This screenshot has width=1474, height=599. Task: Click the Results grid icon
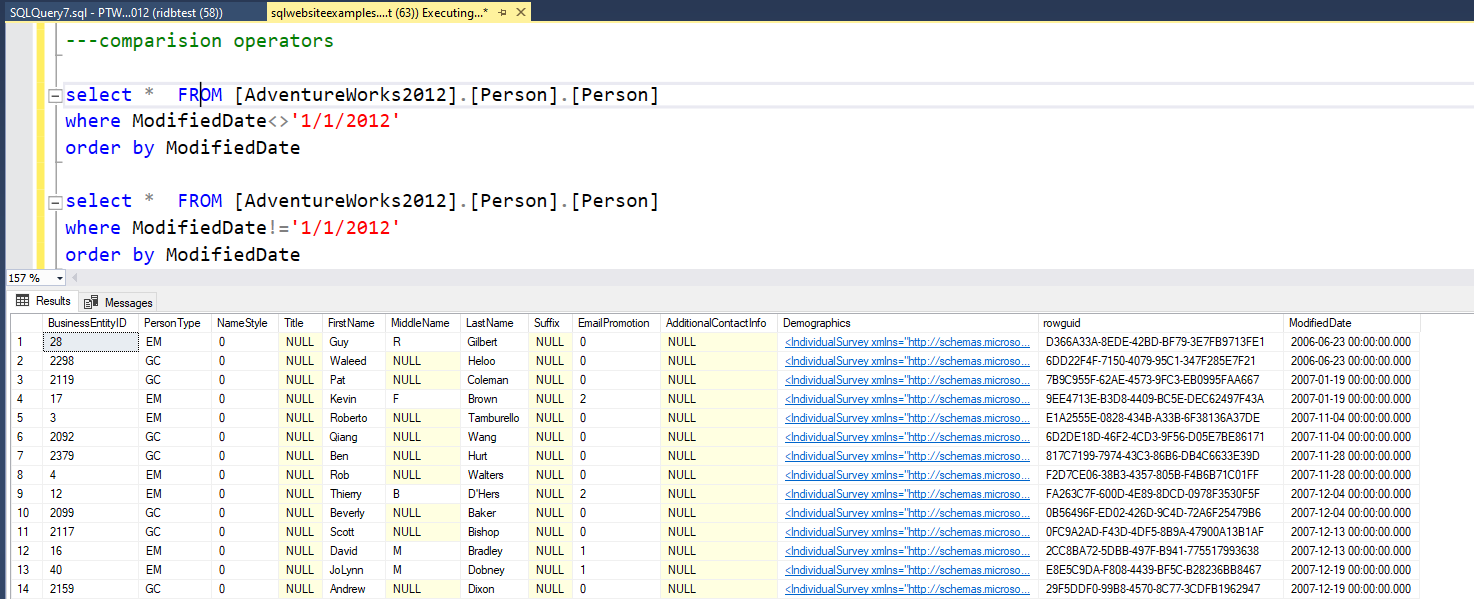pos(22,301)
